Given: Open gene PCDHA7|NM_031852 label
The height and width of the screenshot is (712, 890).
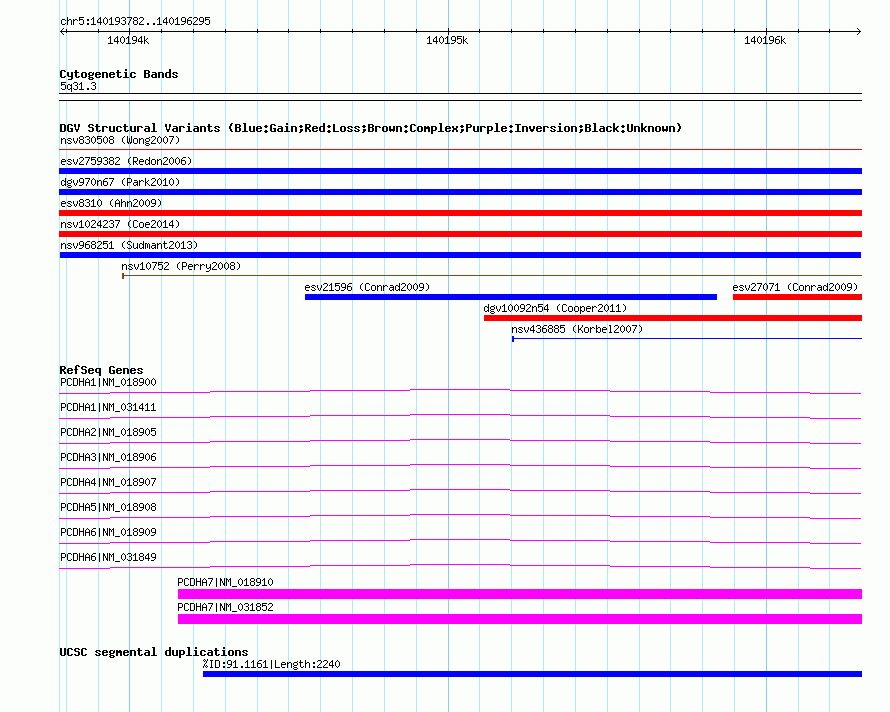Looking at the screenshot, I should [x=225, y=607].
